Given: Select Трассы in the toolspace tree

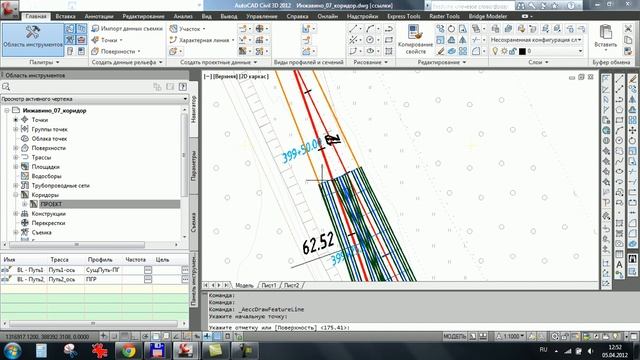Looking at the screenshot, I should (41, 158).
